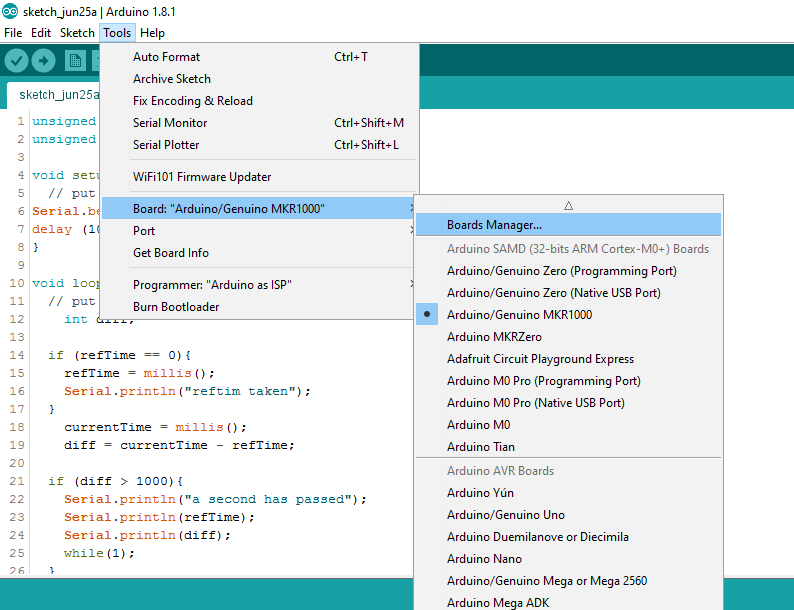The height and width of the screenshot is (610, 794).
Task: Open the Help menu
Action: point(152,33)
